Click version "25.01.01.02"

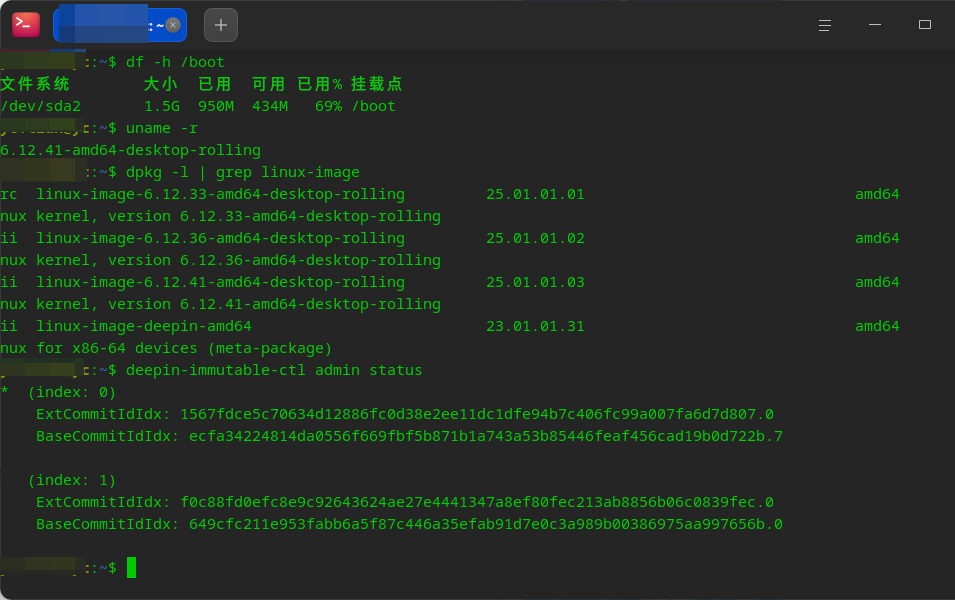(535, 238)
